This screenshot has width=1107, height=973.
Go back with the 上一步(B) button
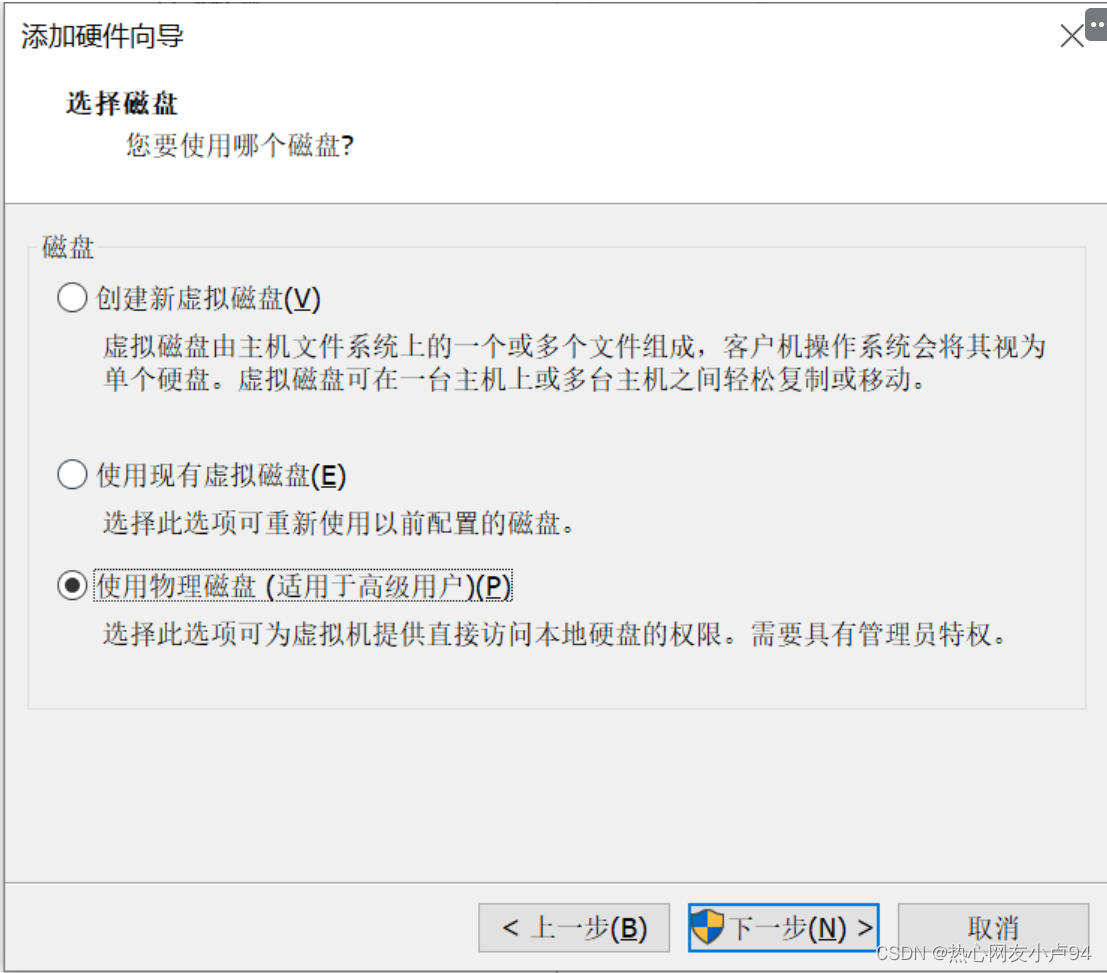574,928
